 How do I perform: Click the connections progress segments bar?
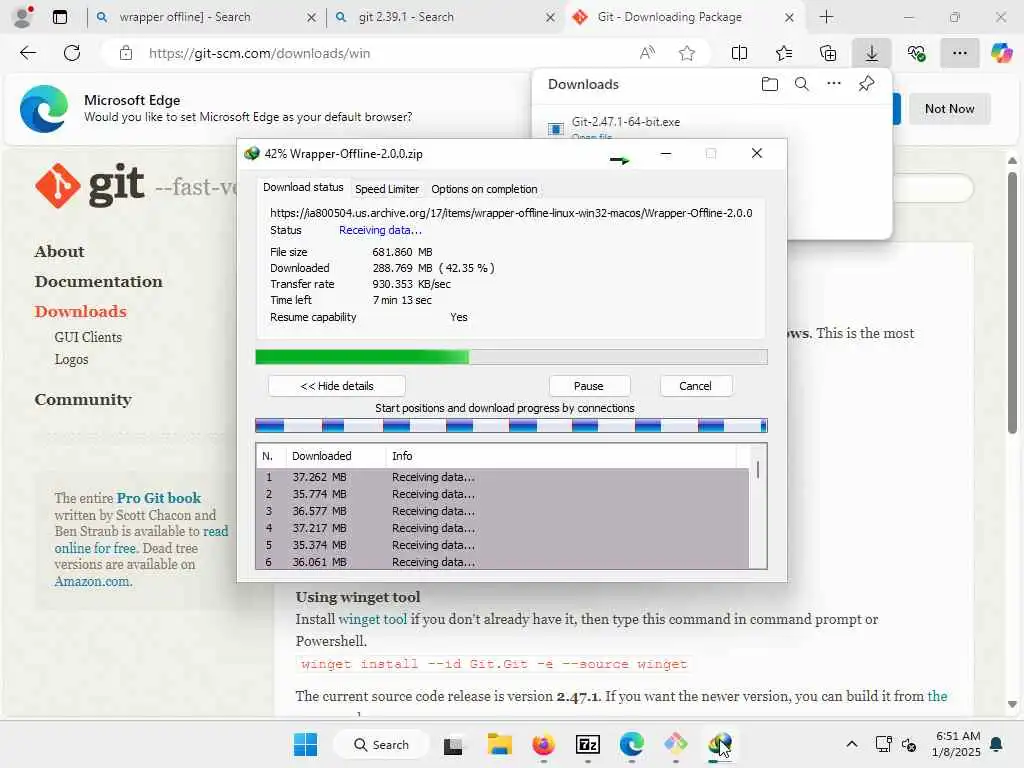pyautogui.click(x=511, y=426)
